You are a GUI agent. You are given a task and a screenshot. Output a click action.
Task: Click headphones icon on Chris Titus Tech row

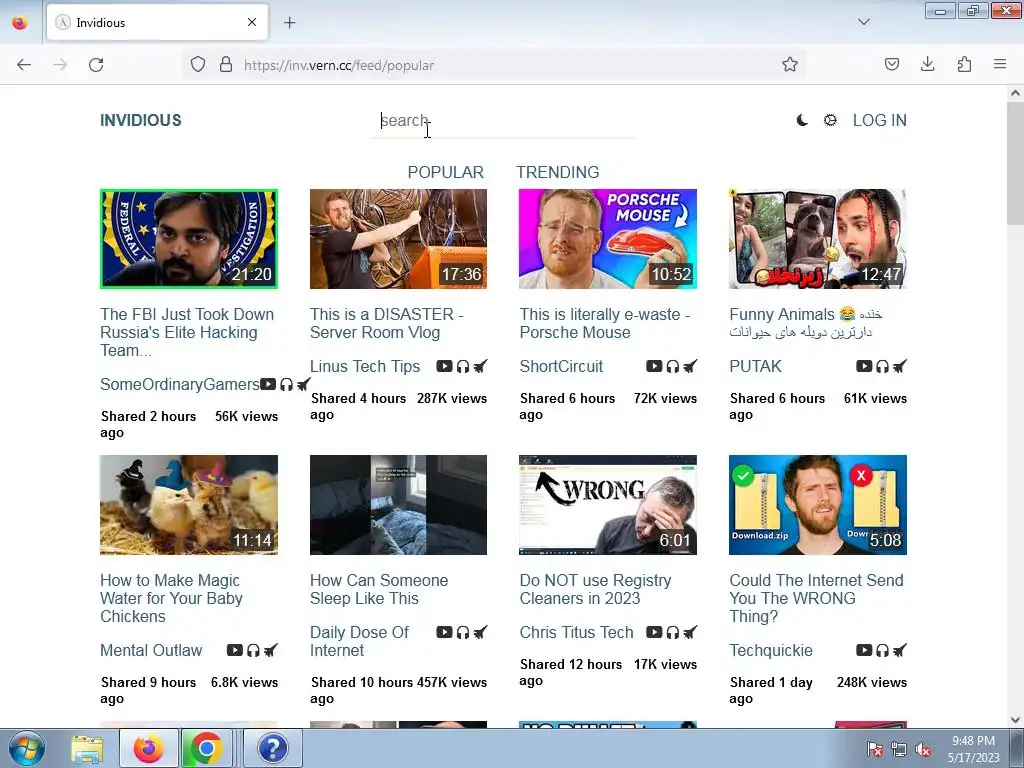[x=673, y=632]
